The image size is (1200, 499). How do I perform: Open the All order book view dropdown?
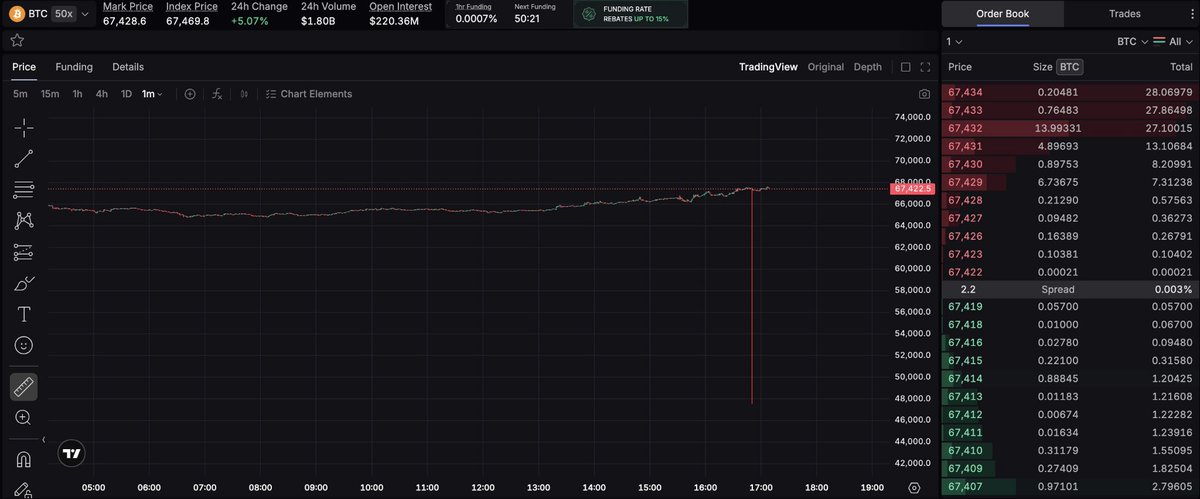coord(1175,42)
